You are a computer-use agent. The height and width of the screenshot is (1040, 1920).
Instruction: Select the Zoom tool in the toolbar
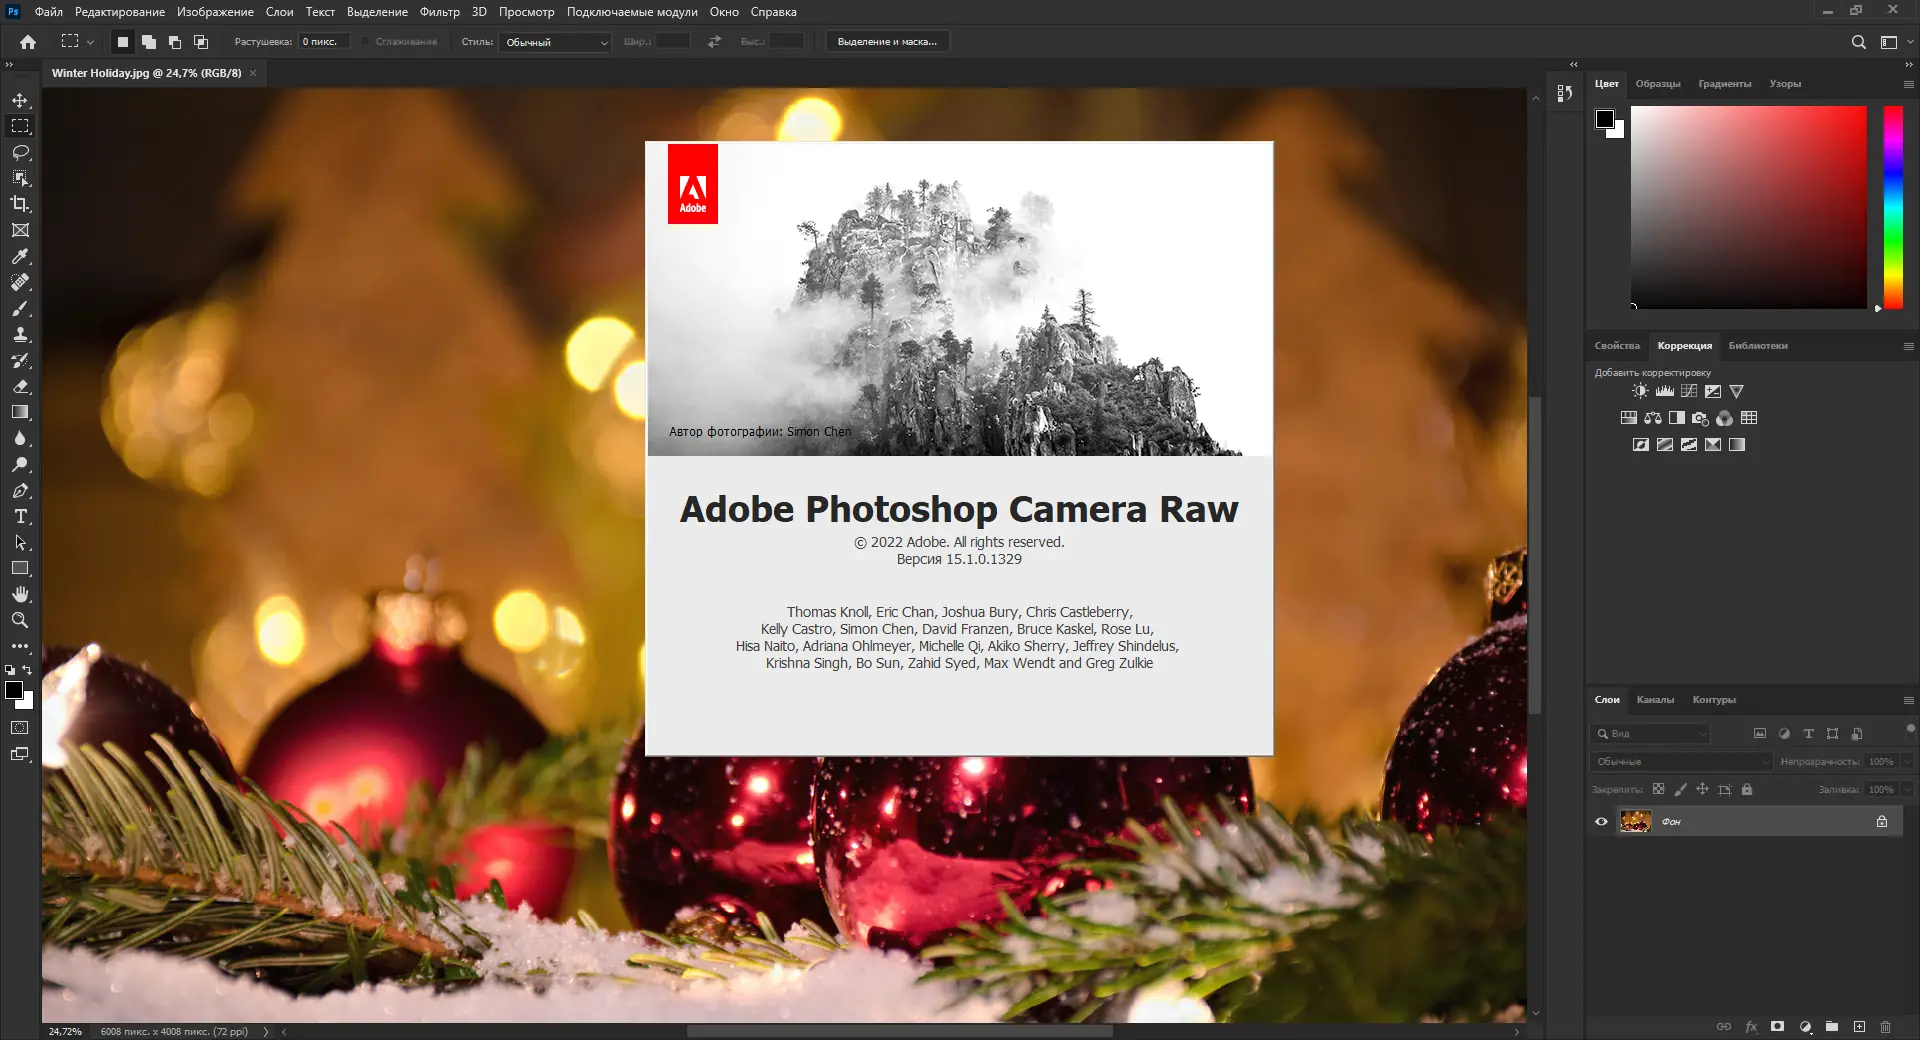(20, 620)
